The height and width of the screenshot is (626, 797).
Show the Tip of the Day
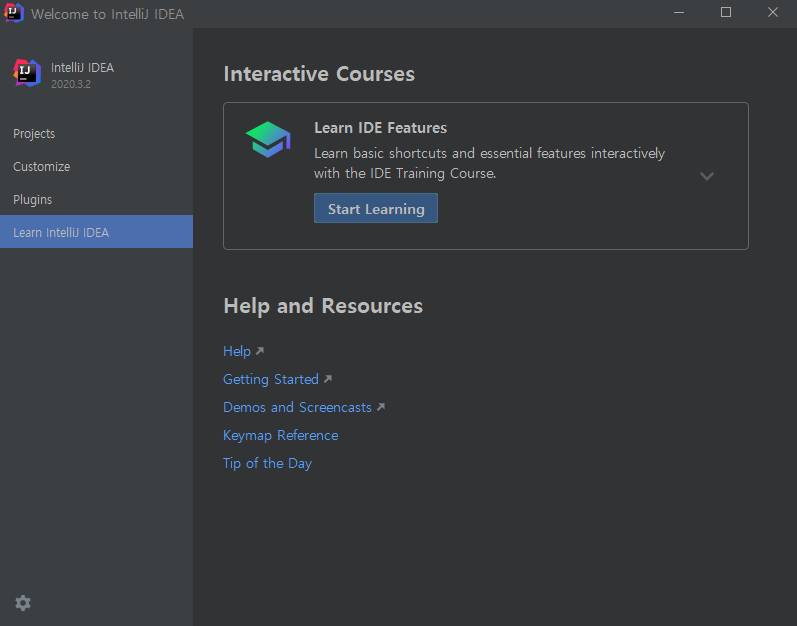pyautogui.click(x=267, y=463)
